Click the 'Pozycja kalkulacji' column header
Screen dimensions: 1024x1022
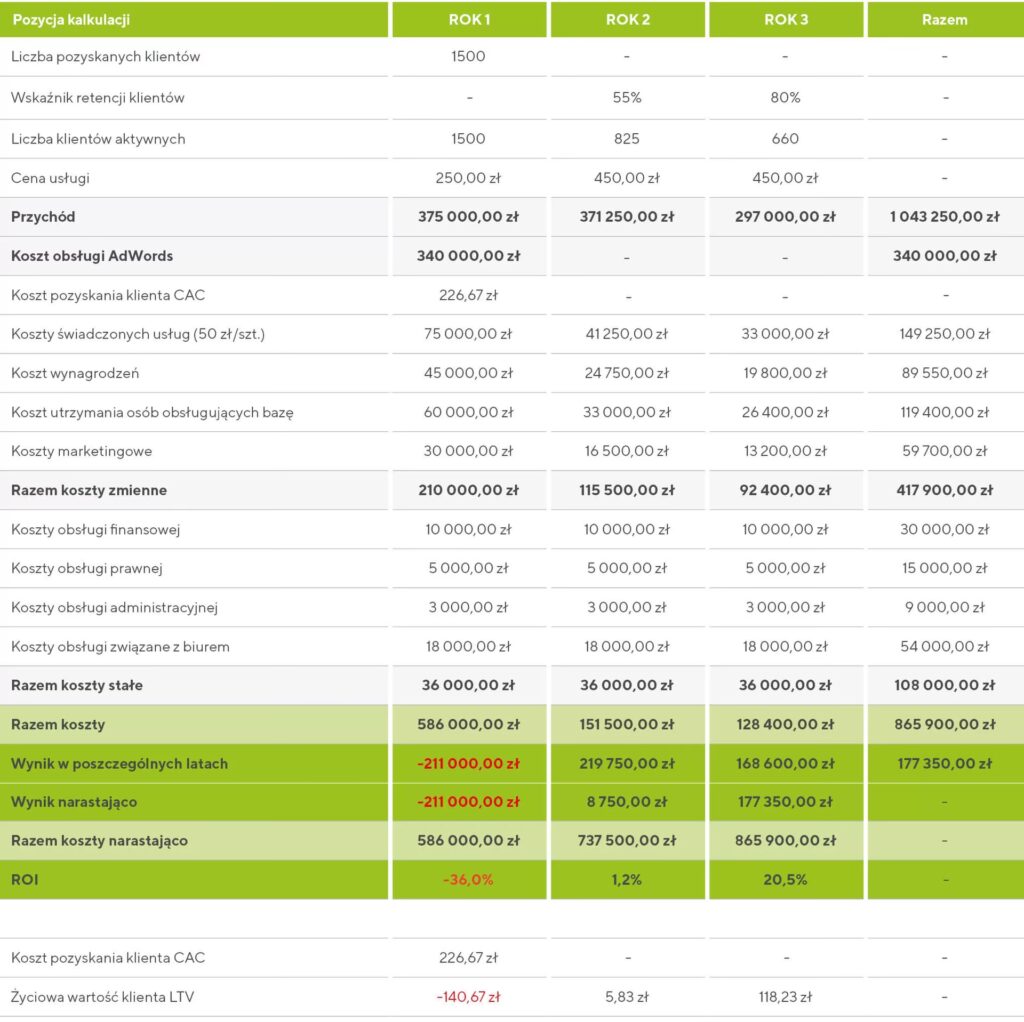71,19
